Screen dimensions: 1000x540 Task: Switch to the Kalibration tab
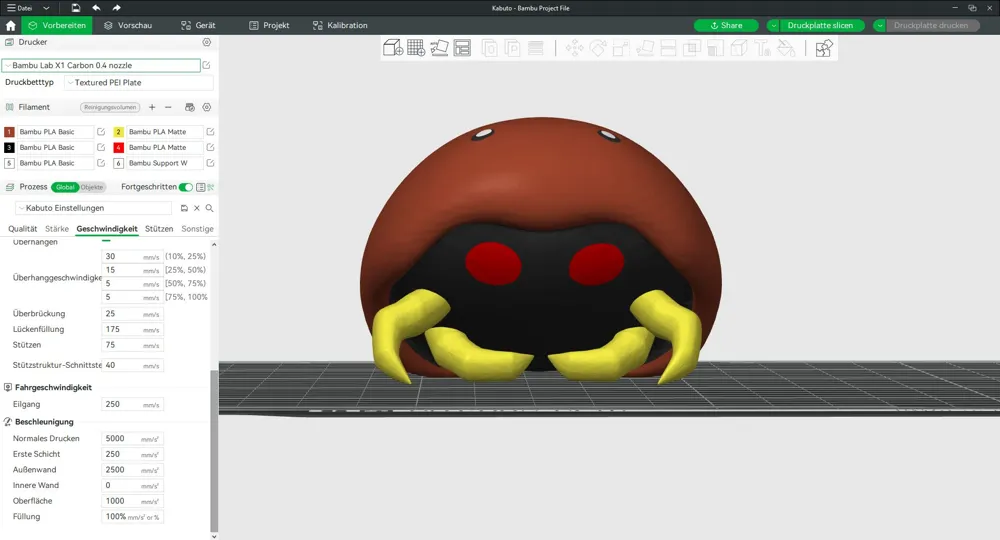click(340, 26)
